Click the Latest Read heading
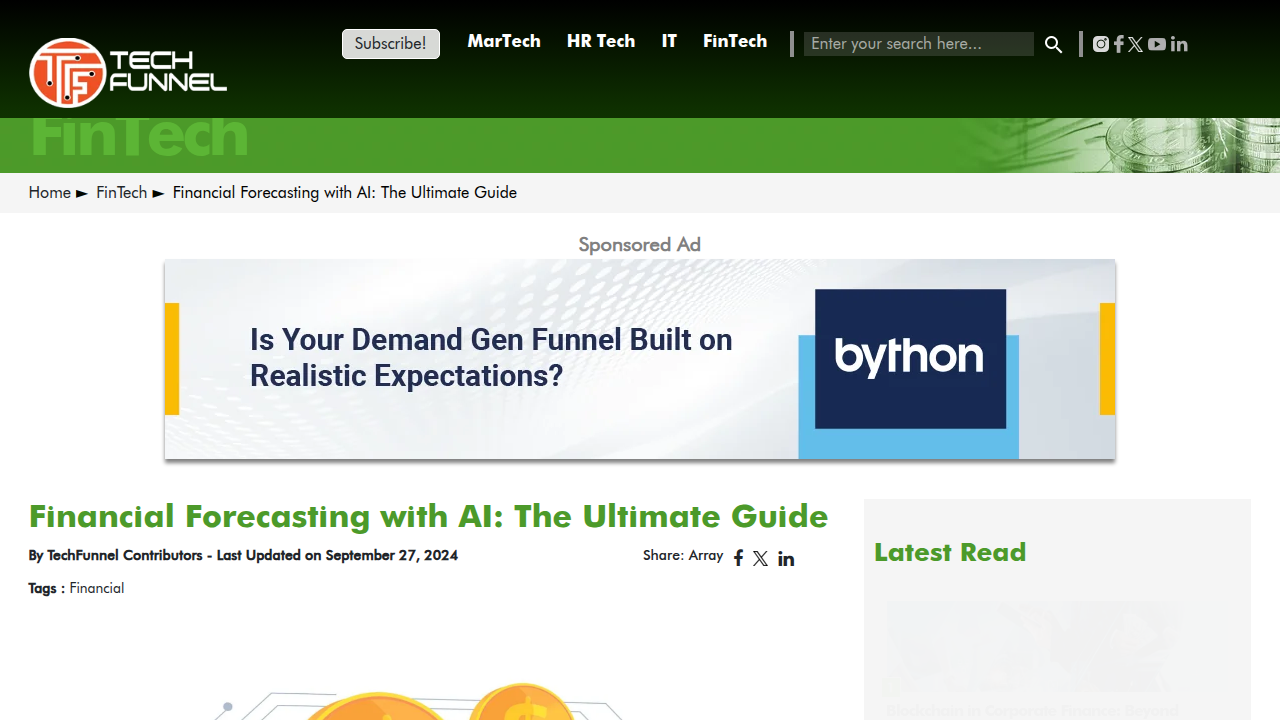The width and height of the screenshot is (1280, 720). [950, 552]
